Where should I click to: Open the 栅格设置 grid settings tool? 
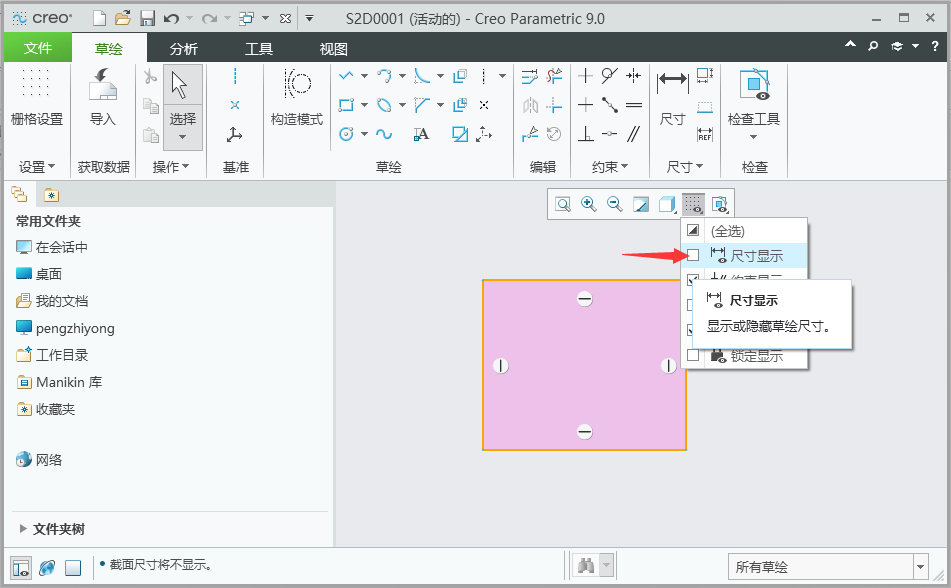click(x=36, y=97)
